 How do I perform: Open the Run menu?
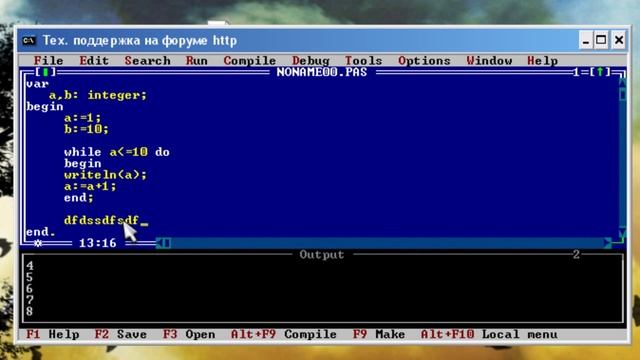click(x=196, y=61)
